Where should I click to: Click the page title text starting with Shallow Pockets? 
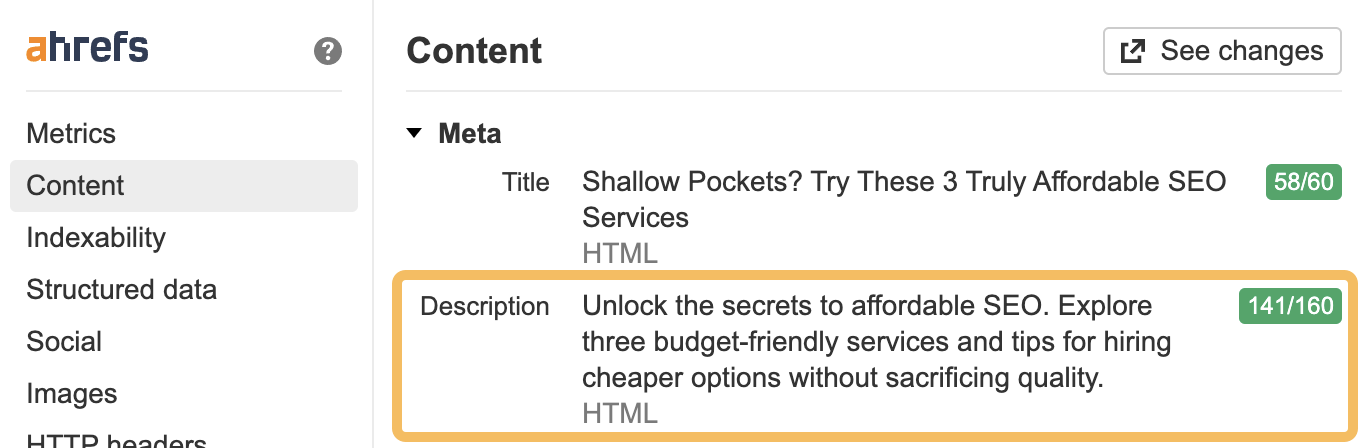pyautogui.click(x=903, y=198)
